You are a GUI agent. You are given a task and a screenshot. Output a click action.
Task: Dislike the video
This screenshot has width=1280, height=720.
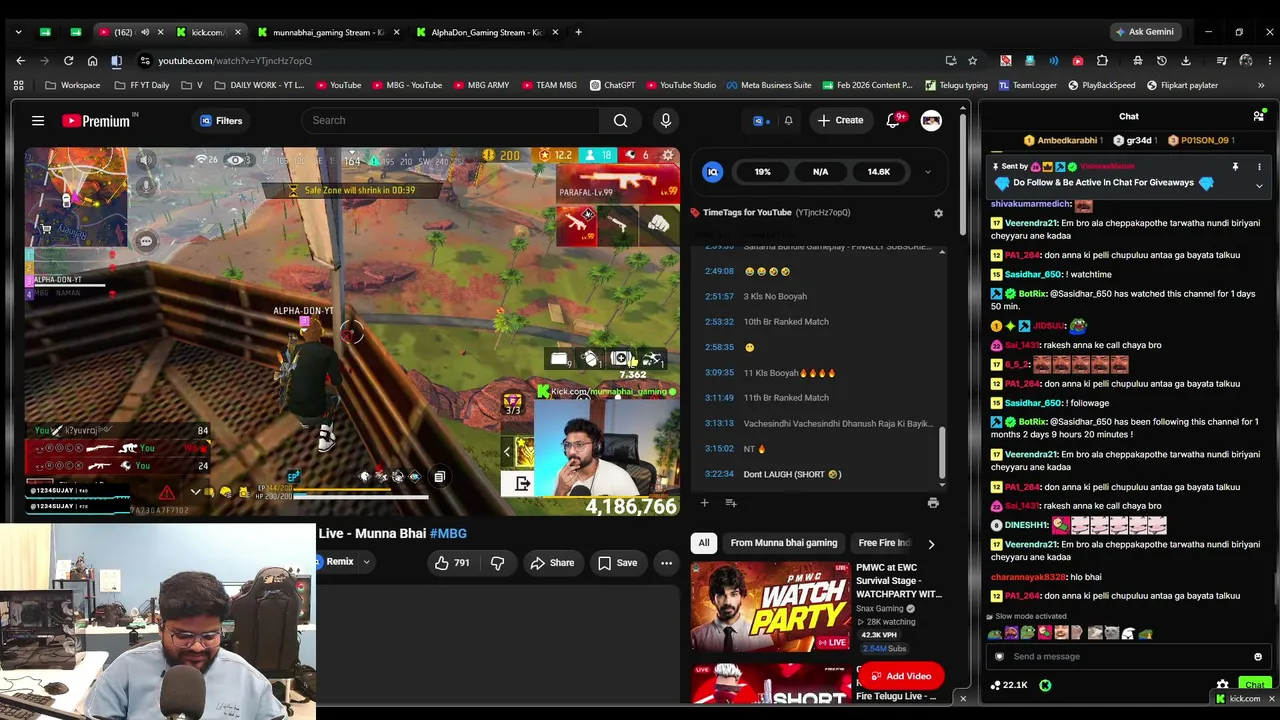pyautogui.click(x=497, y=563)
